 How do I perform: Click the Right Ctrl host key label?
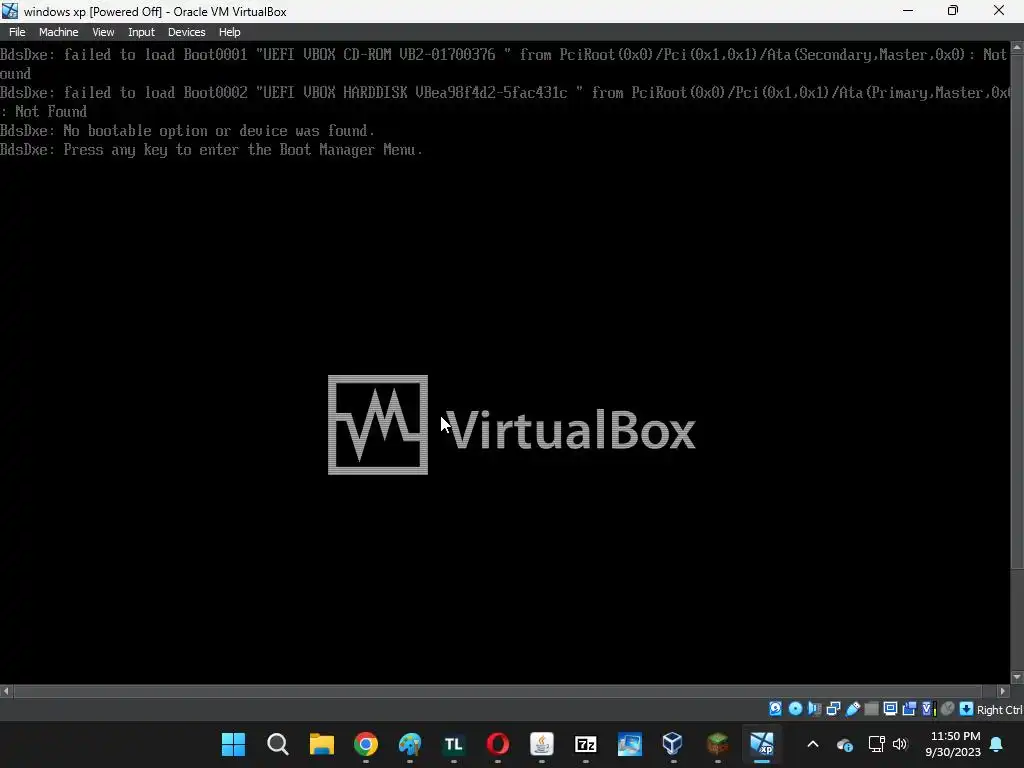tap(1000, 710)
